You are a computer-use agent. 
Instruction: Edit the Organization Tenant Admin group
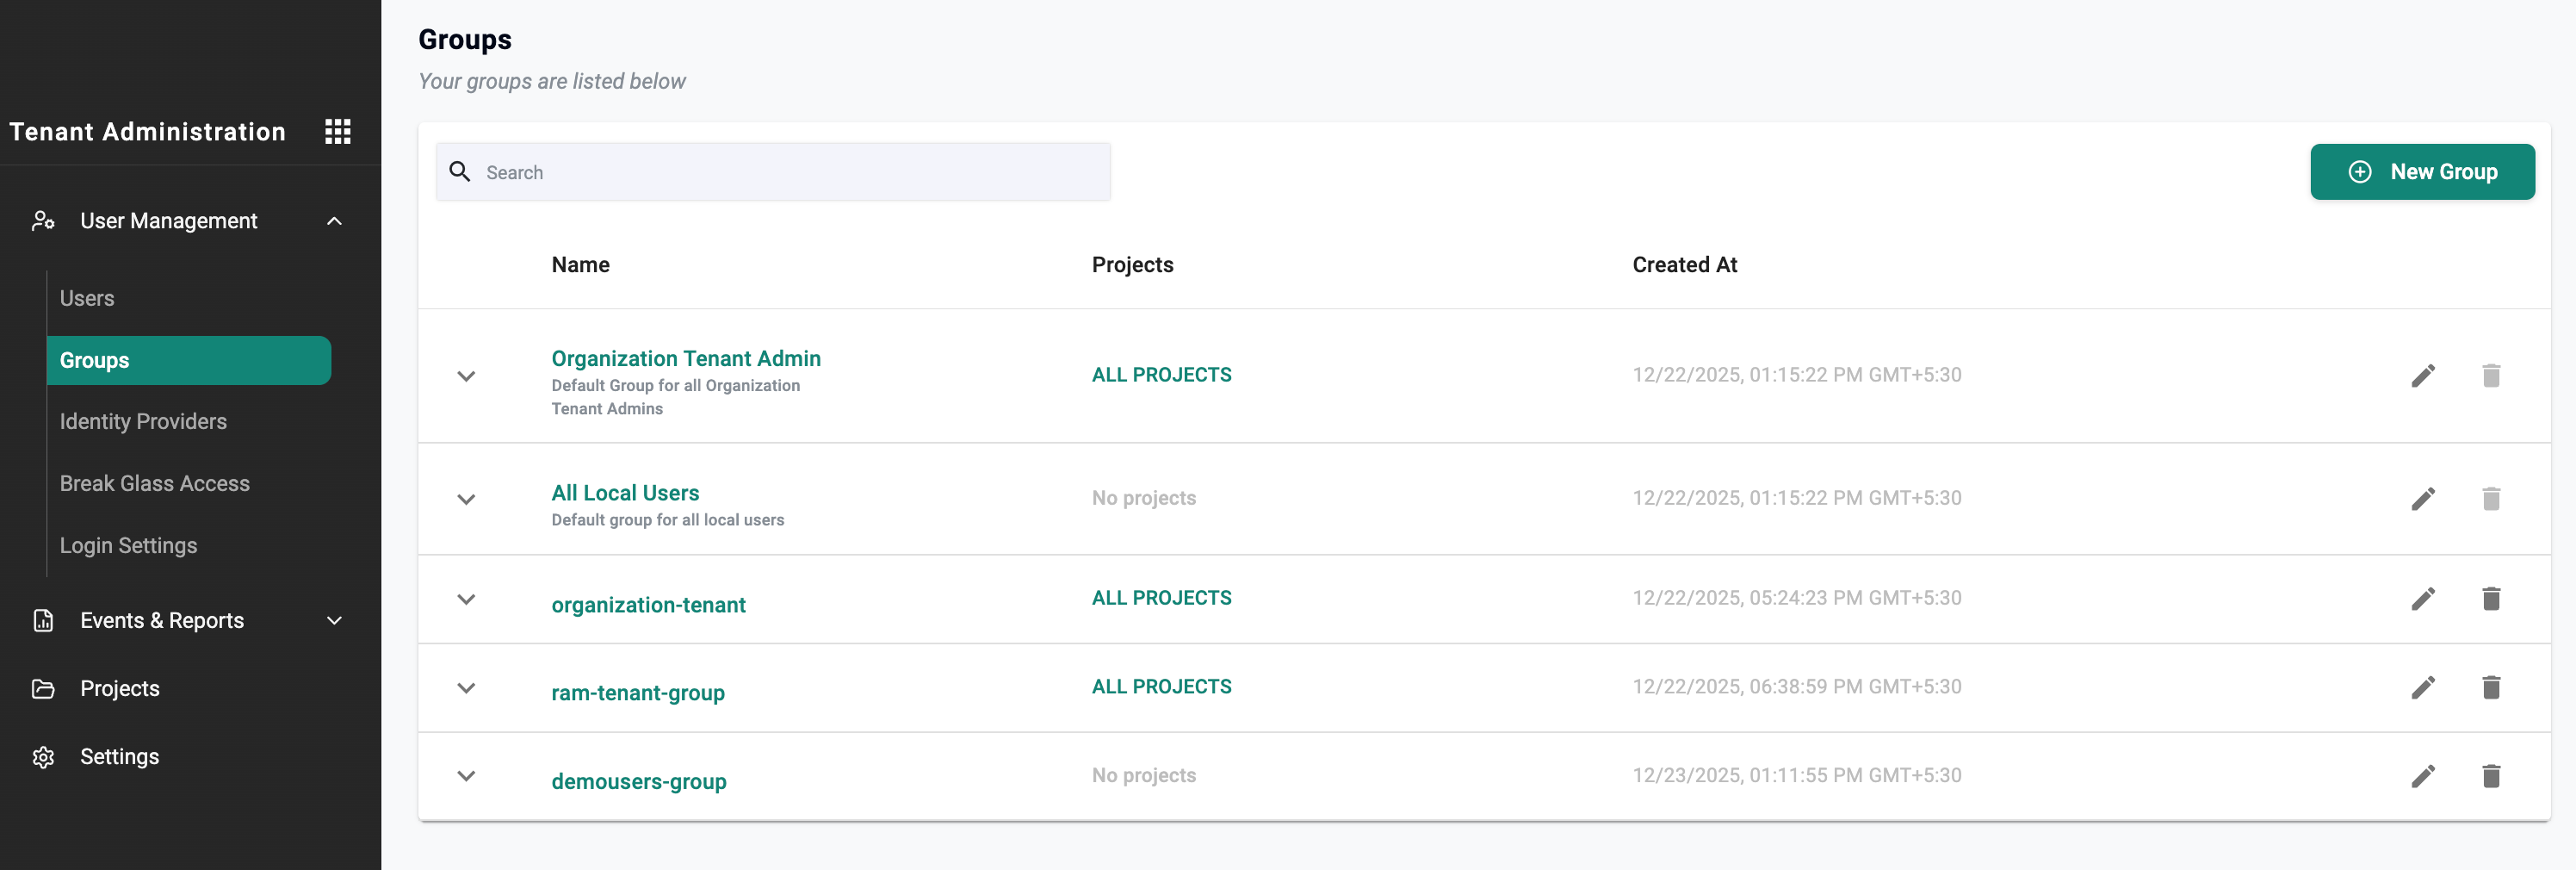[2422, 375]
